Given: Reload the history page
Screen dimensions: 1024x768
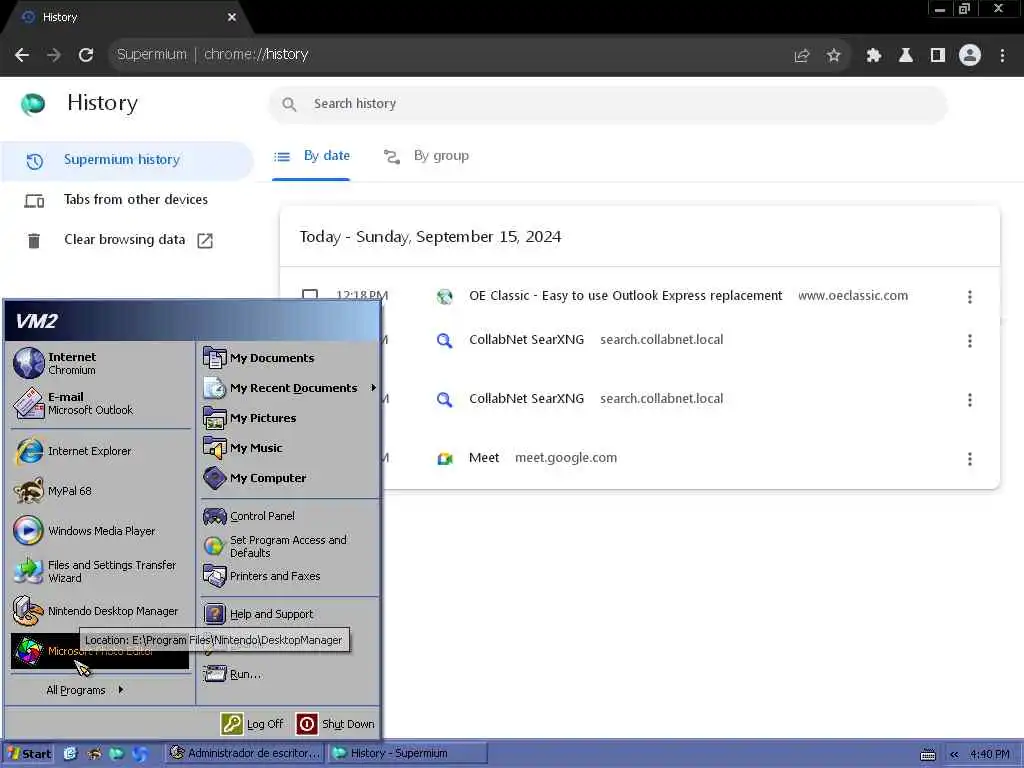Looking at the screenshot, I should click(x=86, y=55).
